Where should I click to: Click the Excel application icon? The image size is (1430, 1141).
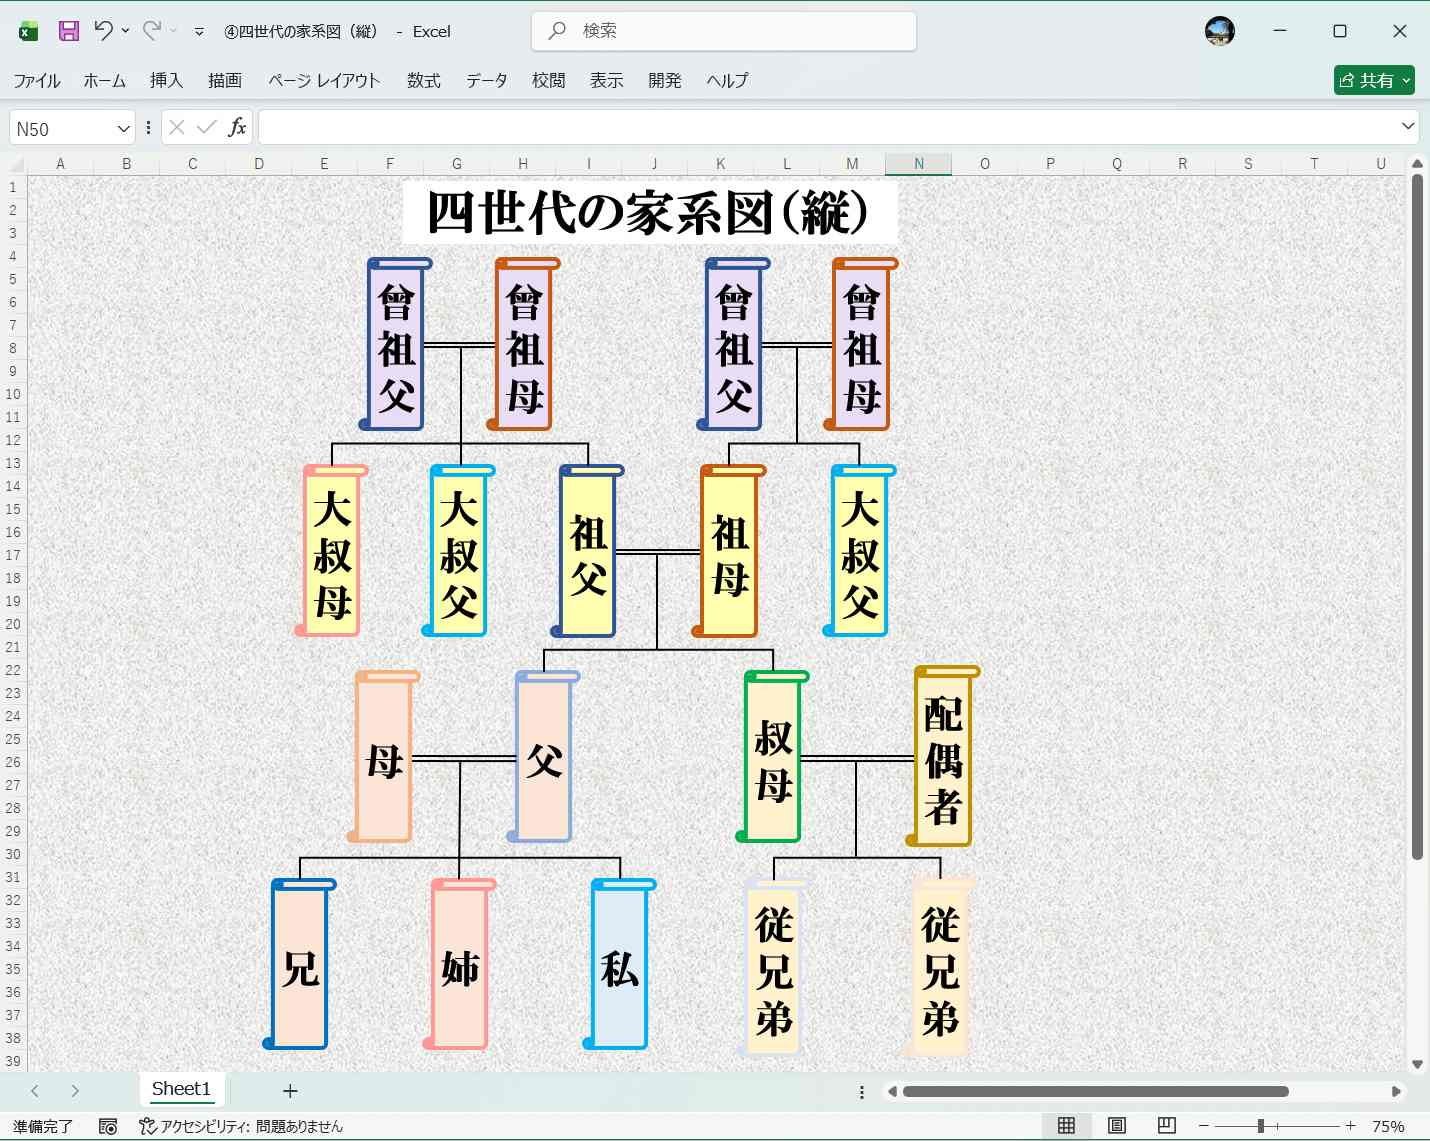(27, 30)
